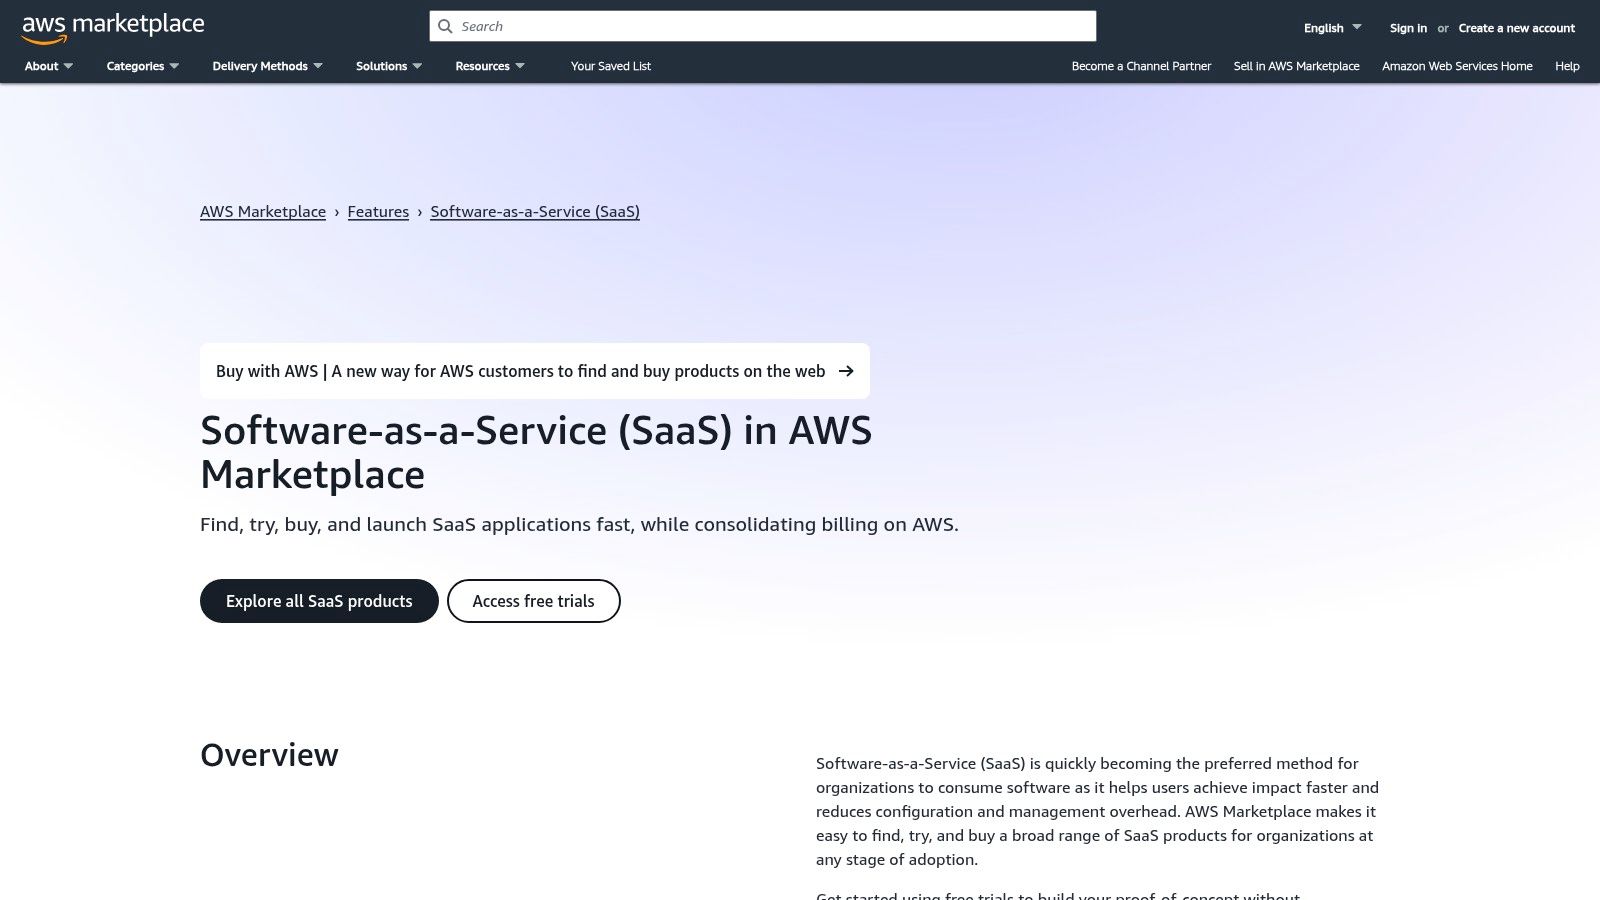This screenshot has height=900, width=1600.
Task: Click the arrow on the Buy with AWS banner
Action: pos(846,370)
